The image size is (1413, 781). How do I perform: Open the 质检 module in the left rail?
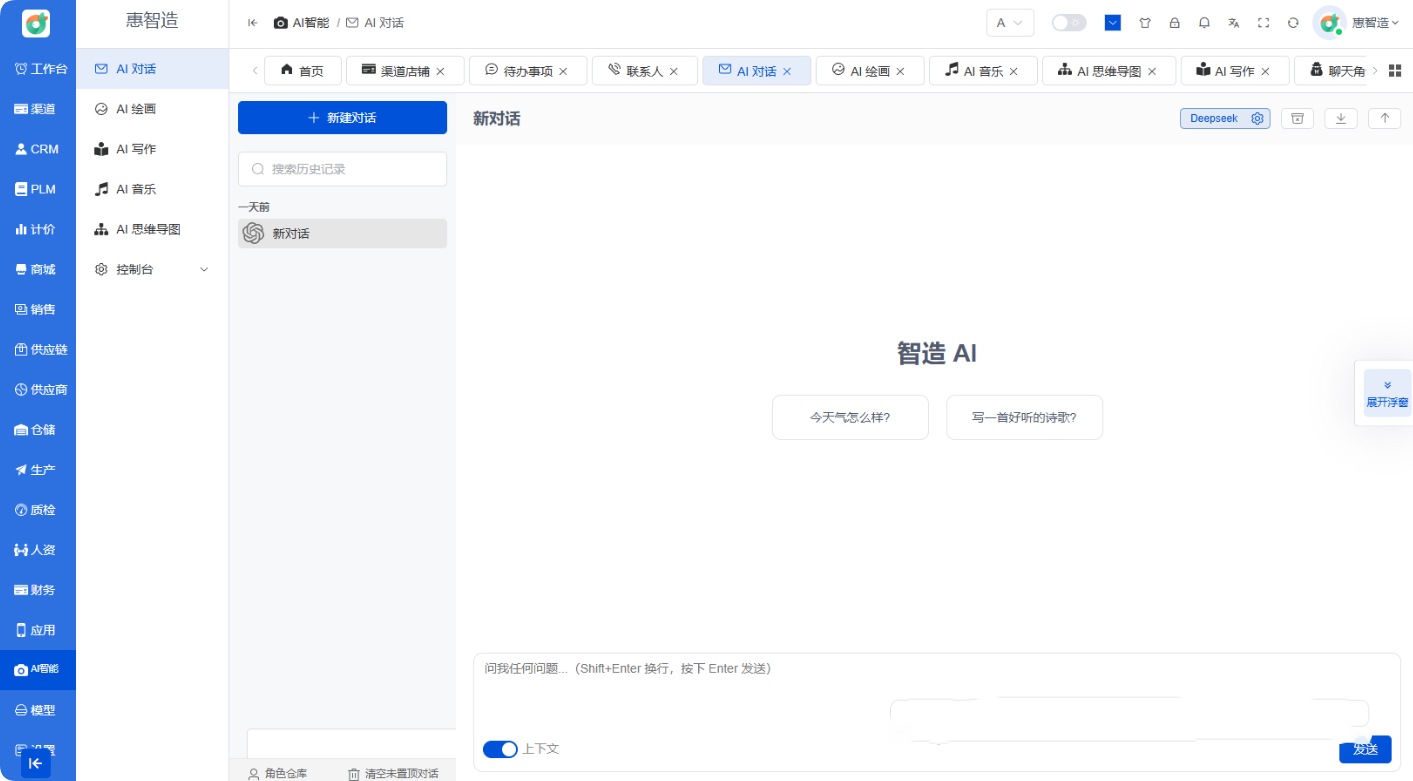[38, 509]
